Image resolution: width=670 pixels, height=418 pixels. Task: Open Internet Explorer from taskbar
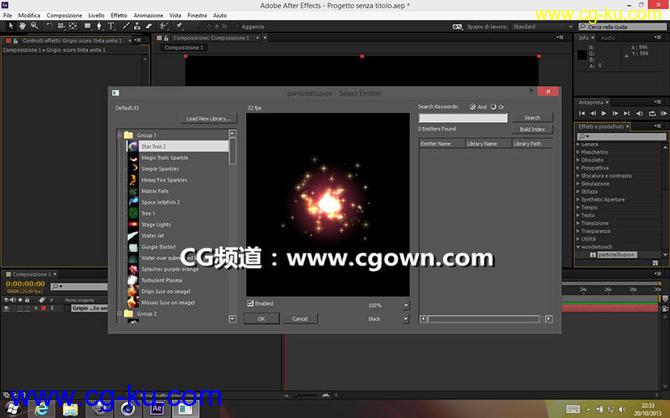point(41,409)
